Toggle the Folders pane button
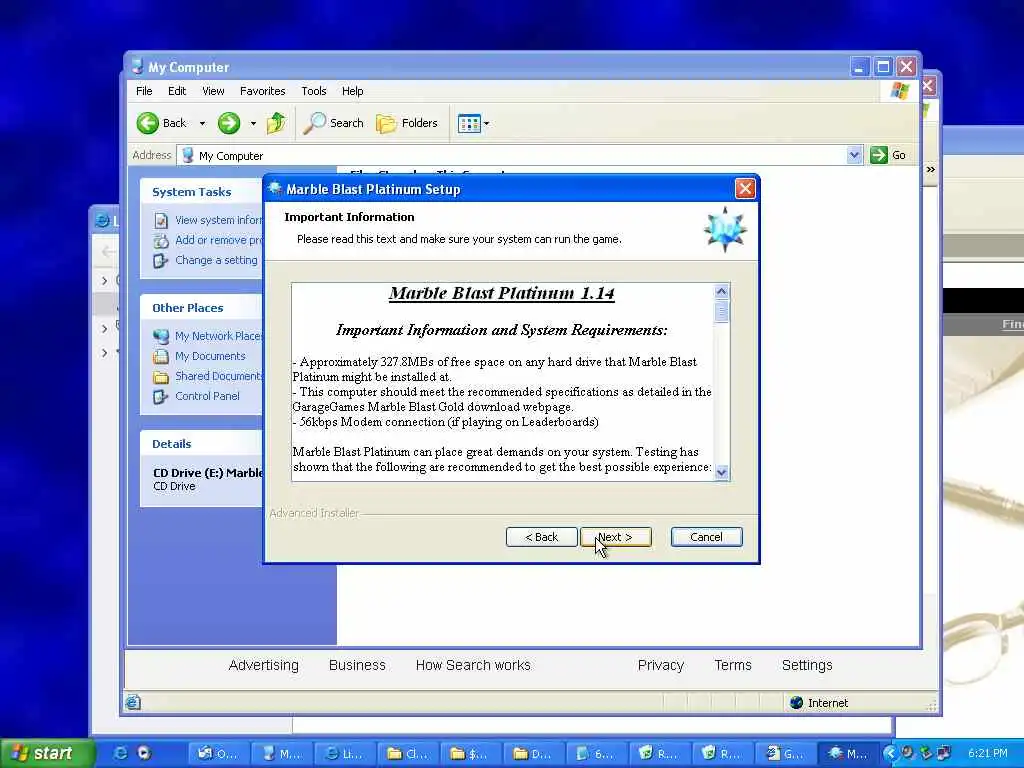 (407, 123)
